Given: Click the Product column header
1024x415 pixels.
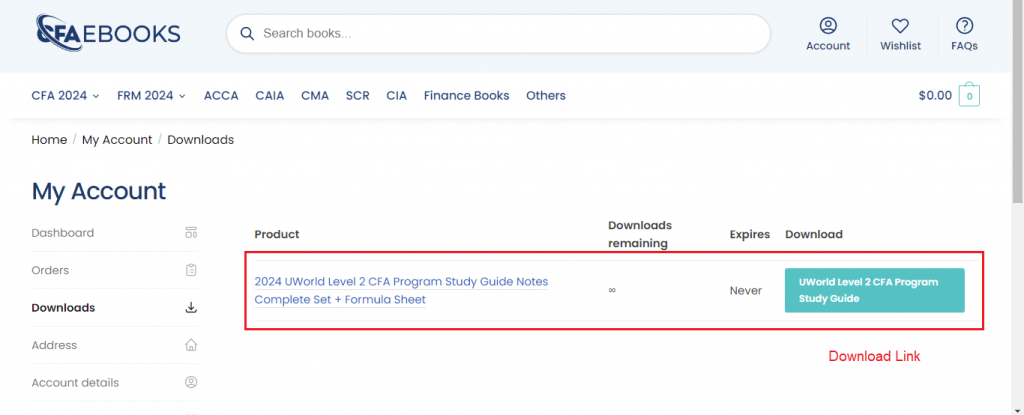Looking at the screenshot, I should [x=277, y=234].
